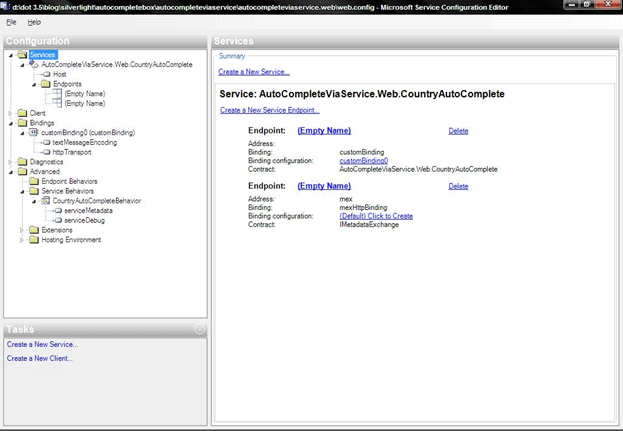Collapse the Tasks panel with round button

pos(199,329)
